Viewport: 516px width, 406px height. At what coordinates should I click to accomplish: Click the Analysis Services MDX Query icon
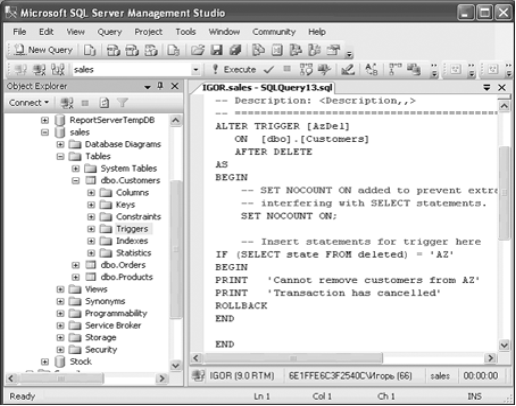tap(113, 50)
